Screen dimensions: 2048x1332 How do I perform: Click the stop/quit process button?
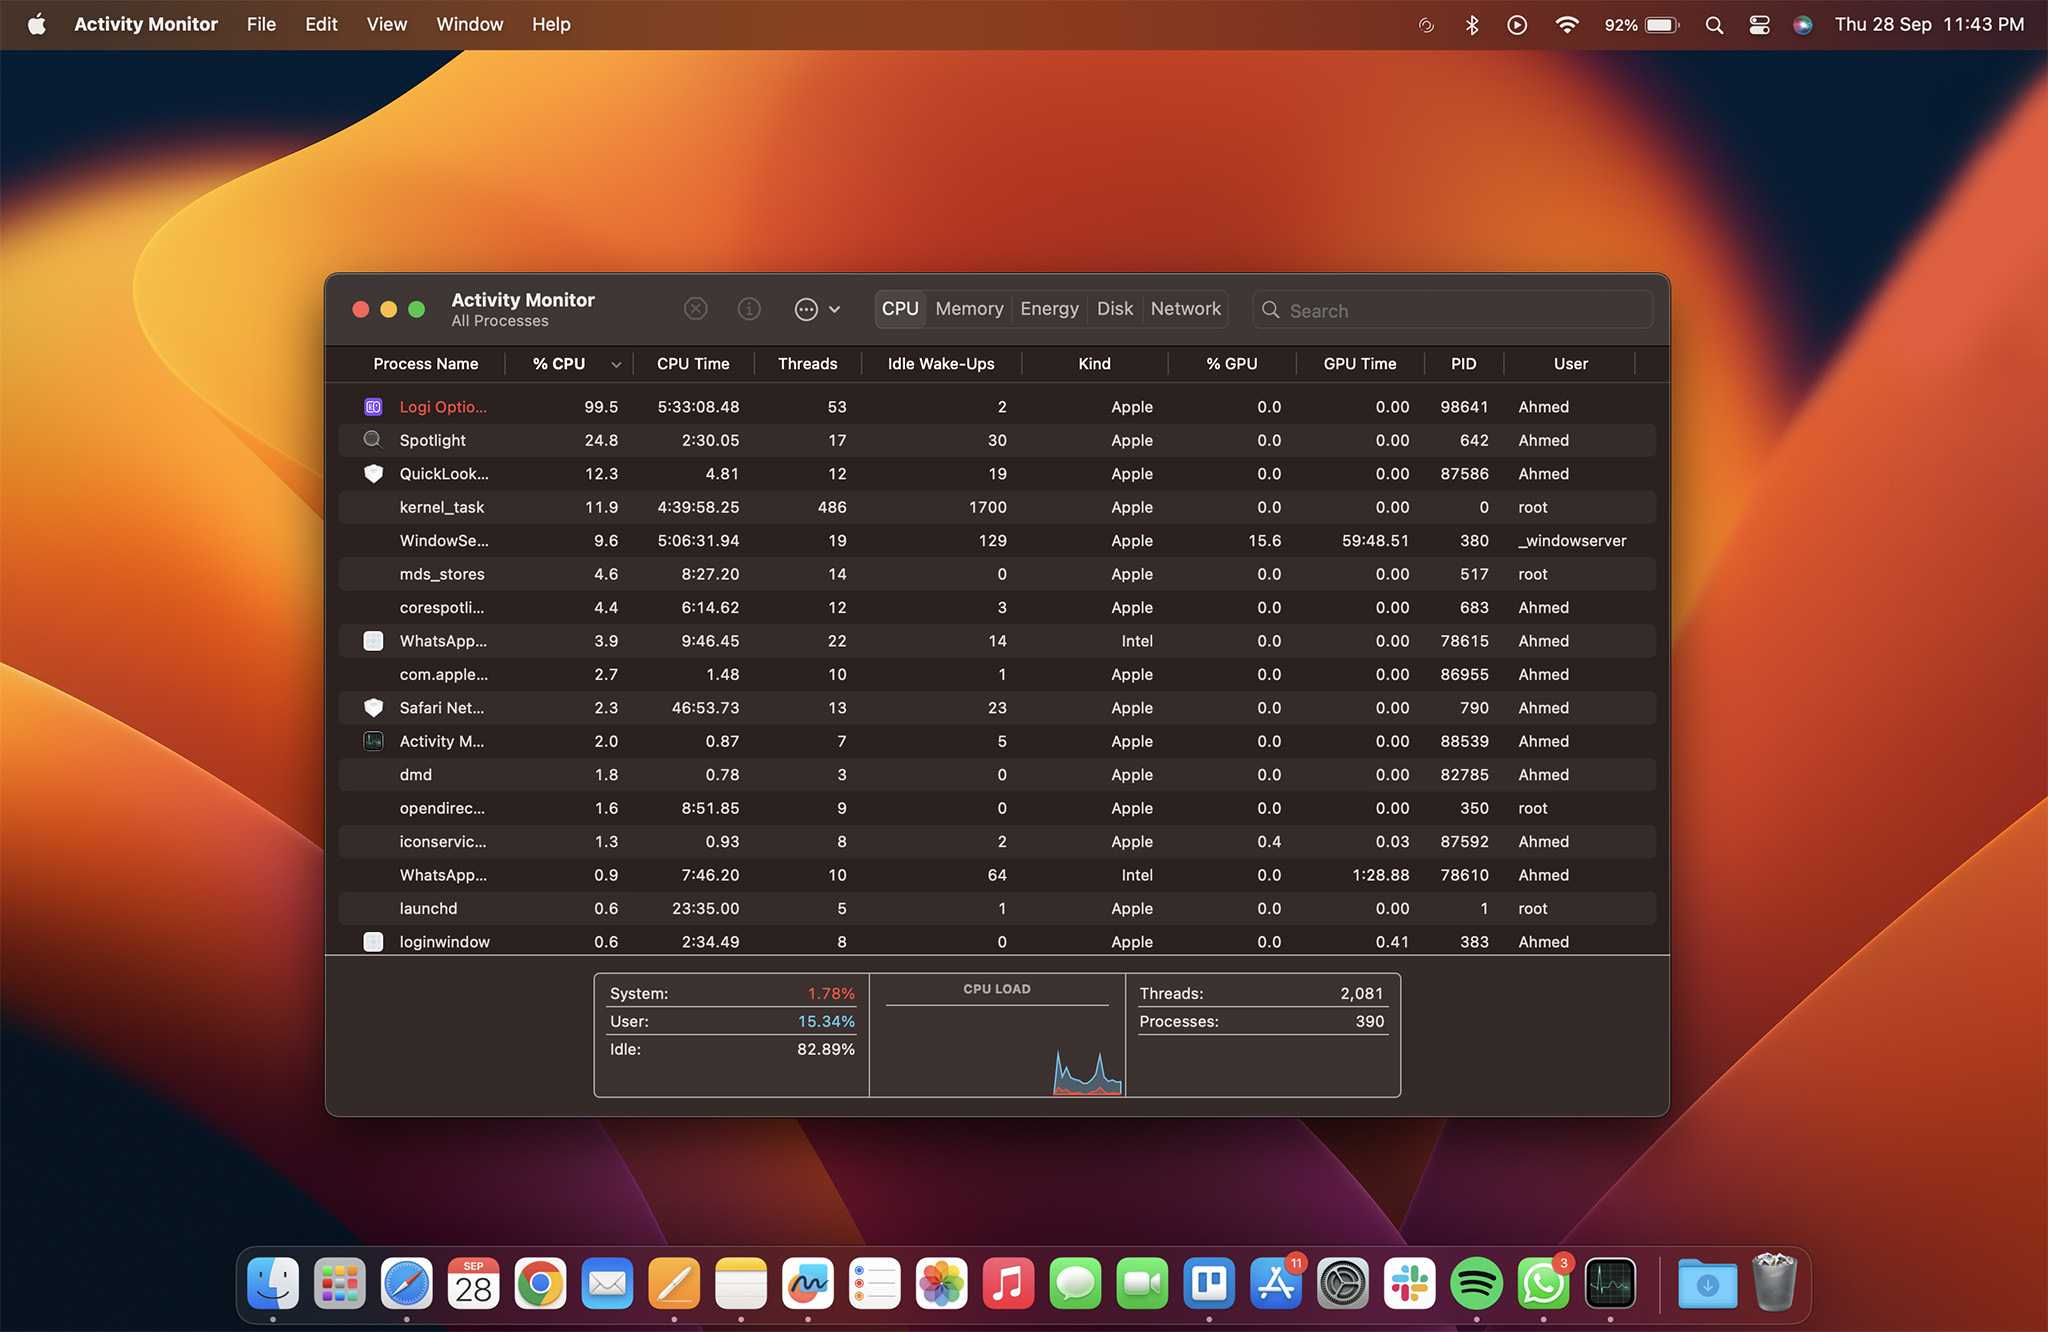pos(696,309)
